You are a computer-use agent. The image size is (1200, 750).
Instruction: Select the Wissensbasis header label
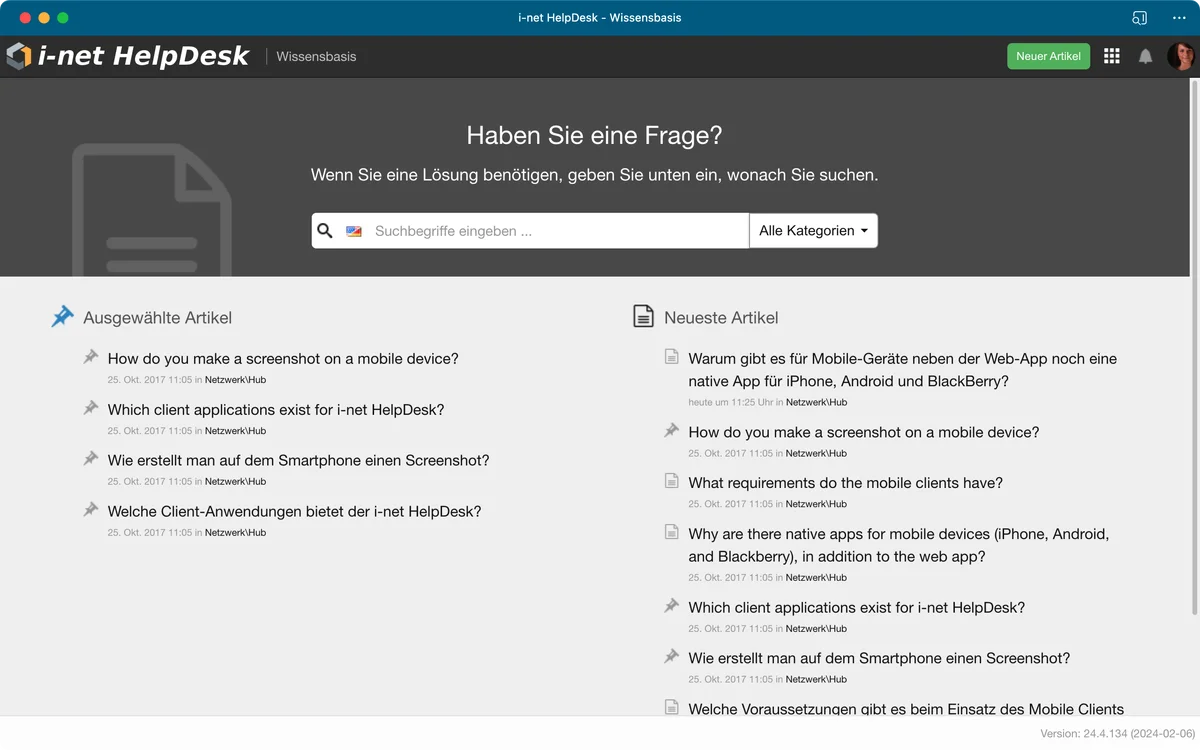coord(316,57)
